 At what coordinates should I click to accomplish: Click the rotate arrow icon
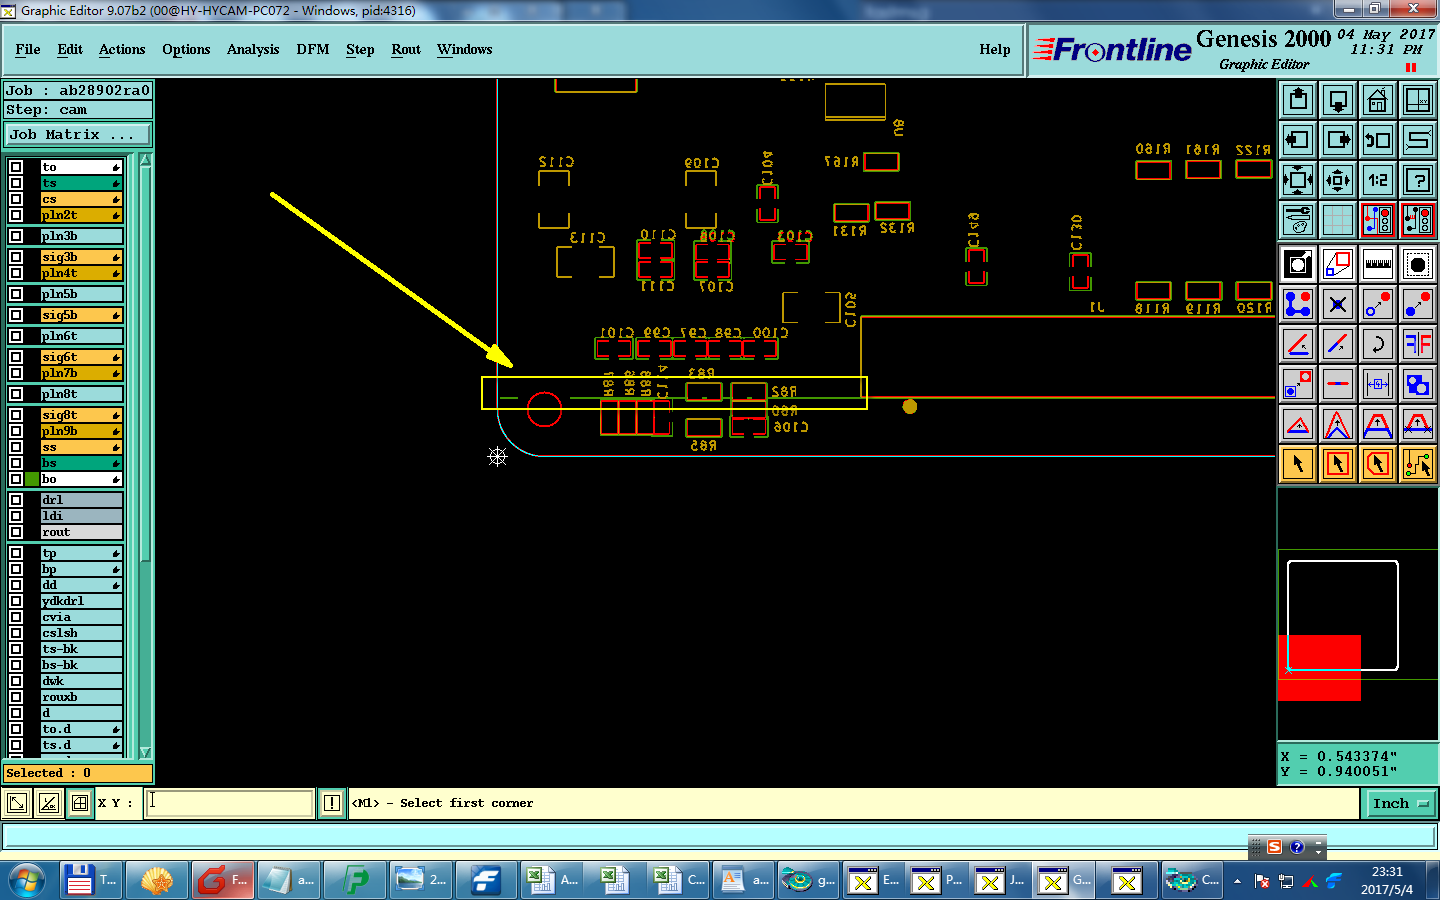1378,344
